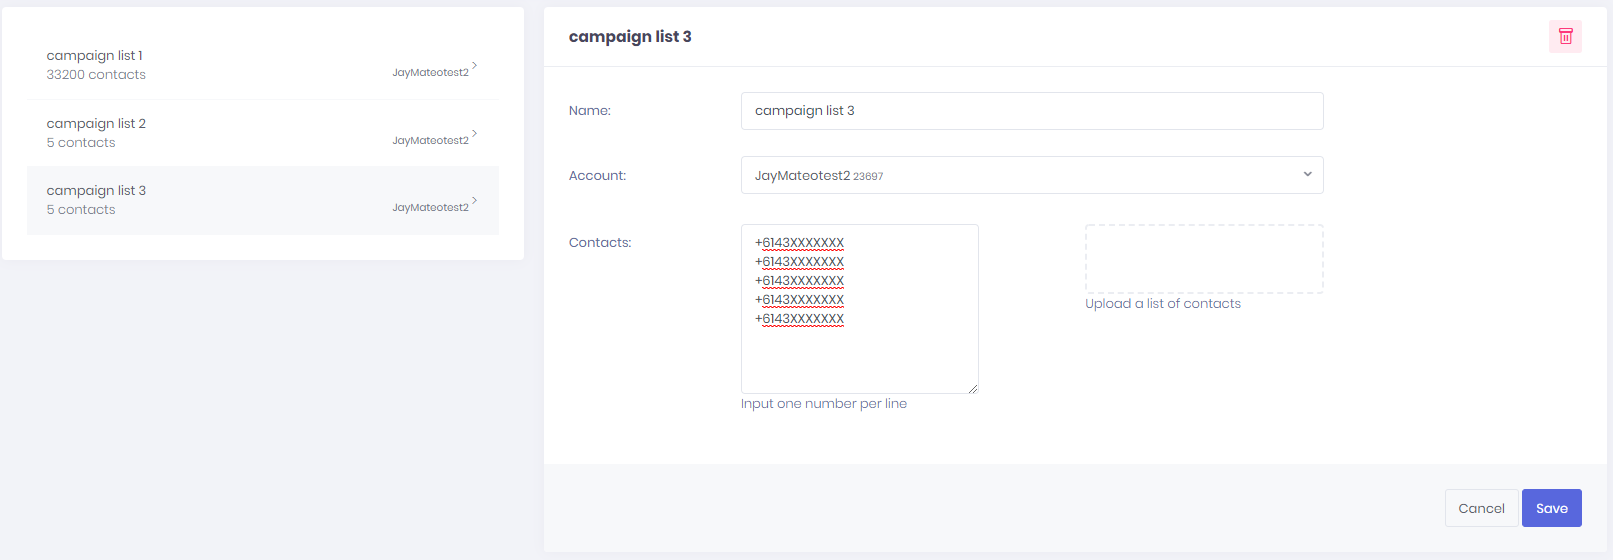Open the JayMateotest2 account selector
1613x560 pixels.
point(1032,175)
